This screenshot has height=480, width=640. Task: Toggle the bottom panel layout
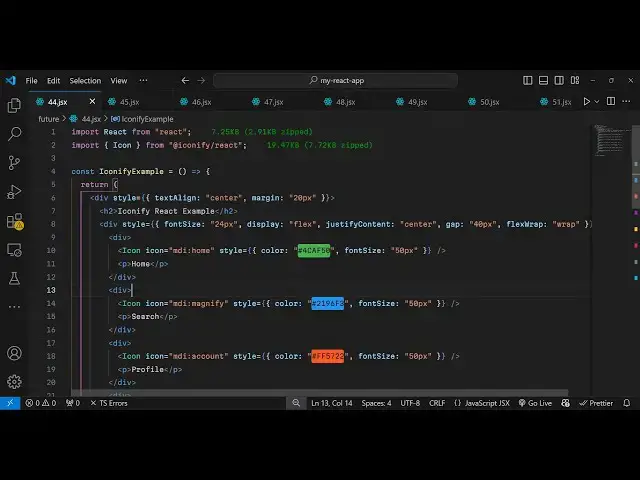click(543, 80)
